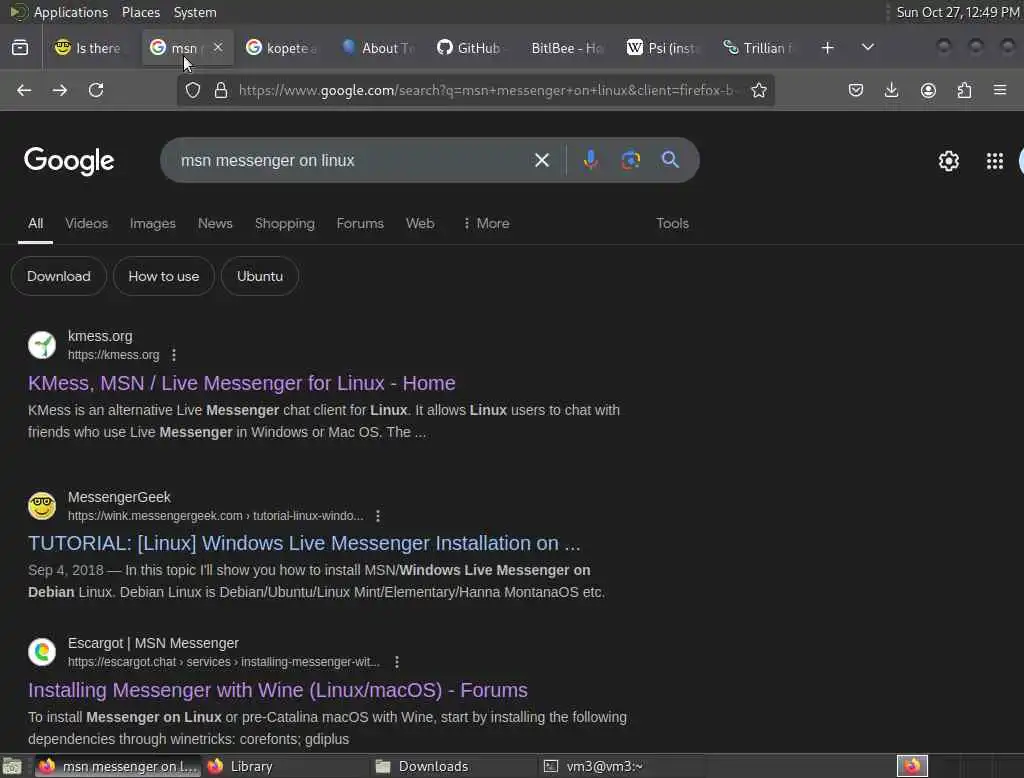
Task: Open TUTORIAL Windows Live Messenger Installation link
Action: 304,543
